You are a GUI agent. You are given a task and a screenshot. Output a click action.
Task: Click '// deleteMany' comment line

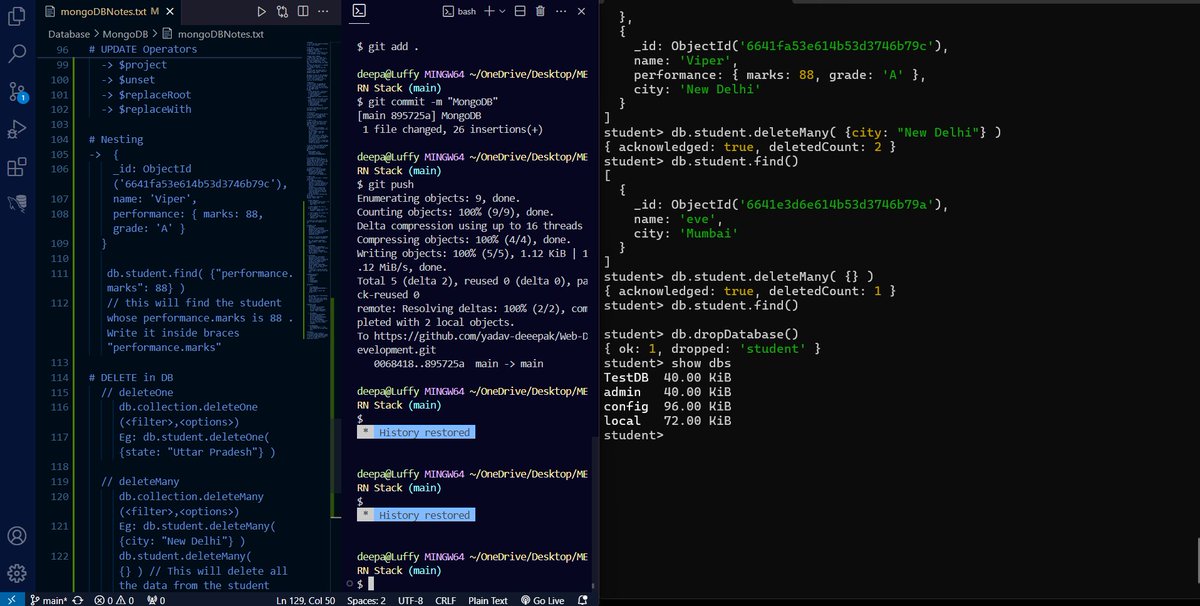(x=141, y=481)
